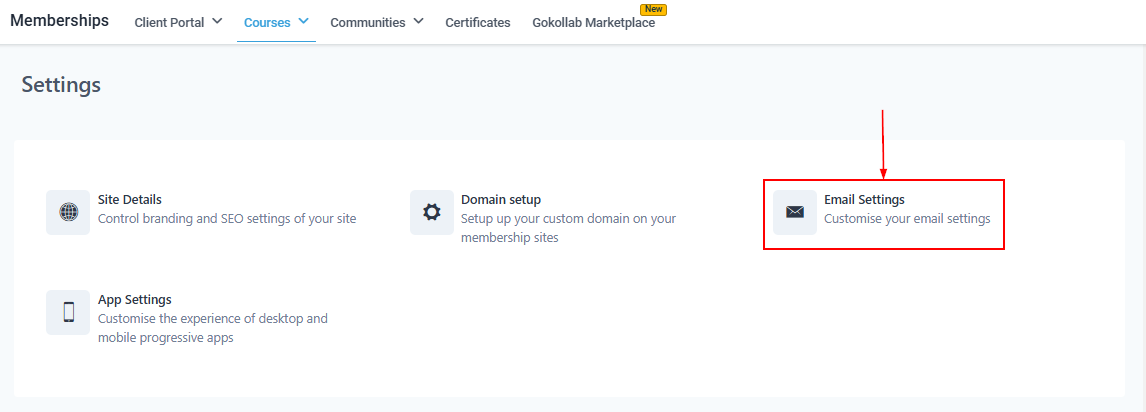Viewport: 1146px width, 412px height.
Task: Open the Email Settings title link
Action: coord(864,200)
